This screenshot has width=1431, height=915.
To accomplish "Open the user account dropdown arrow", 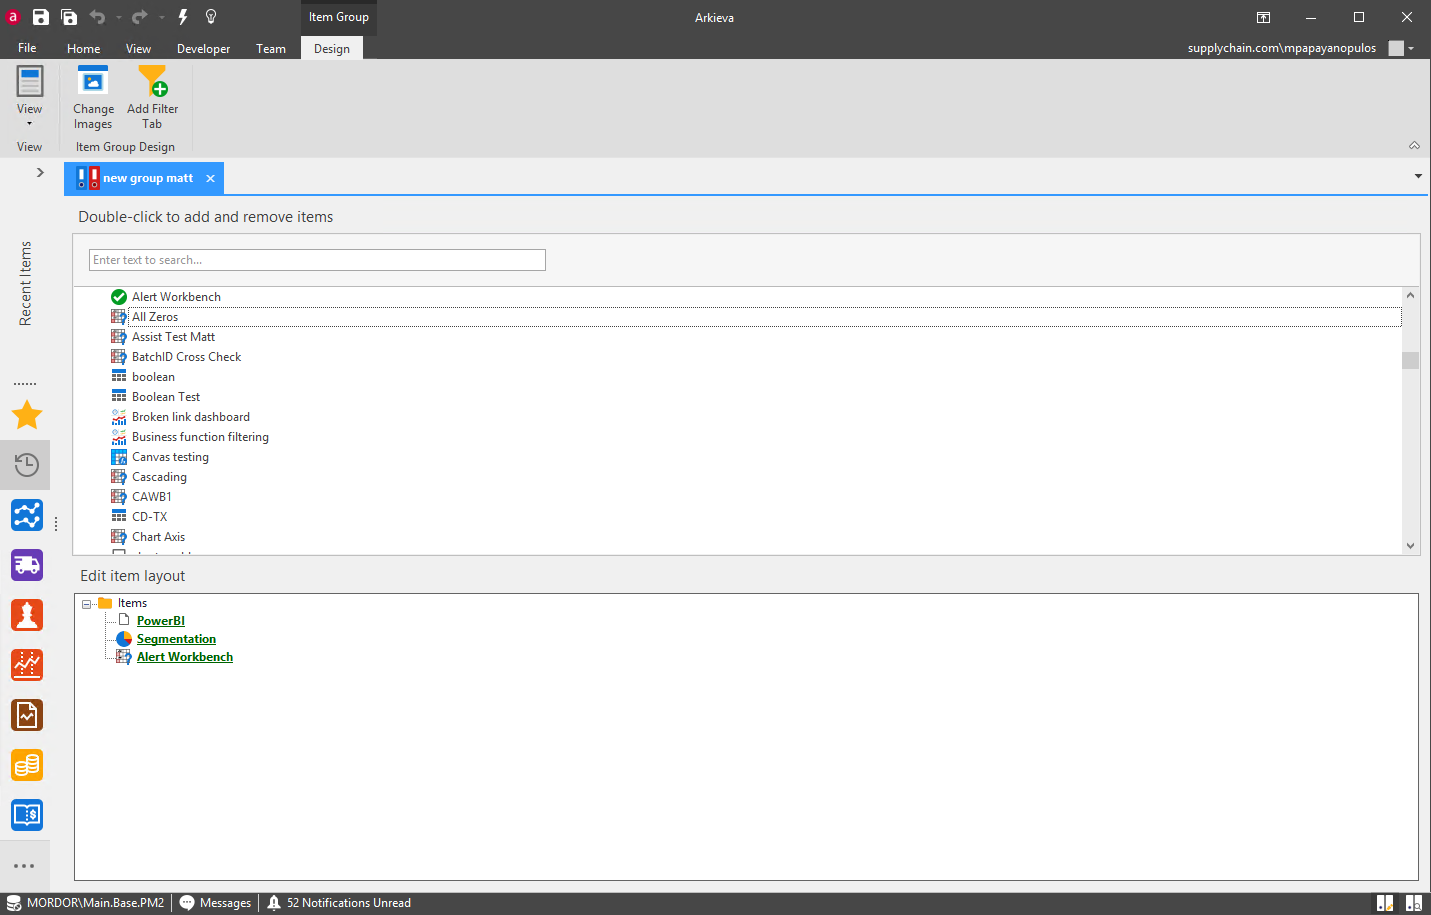I will tap(1411, 48).
